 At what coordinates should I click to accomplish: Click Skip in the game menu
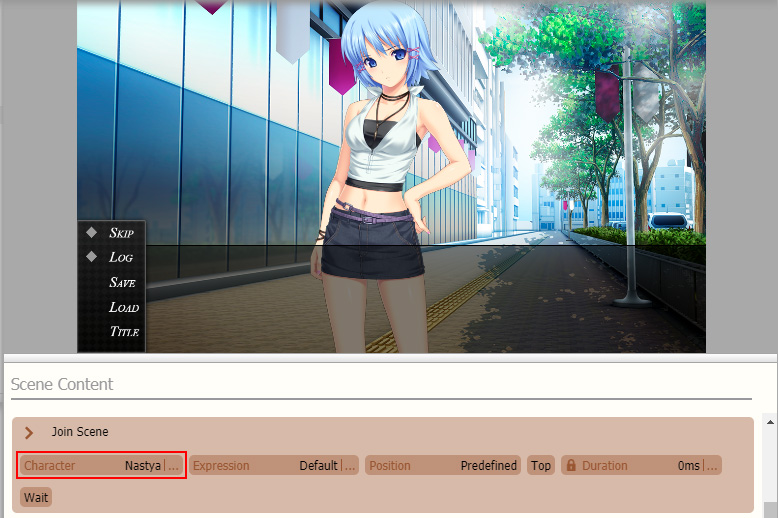click(122, 233)
